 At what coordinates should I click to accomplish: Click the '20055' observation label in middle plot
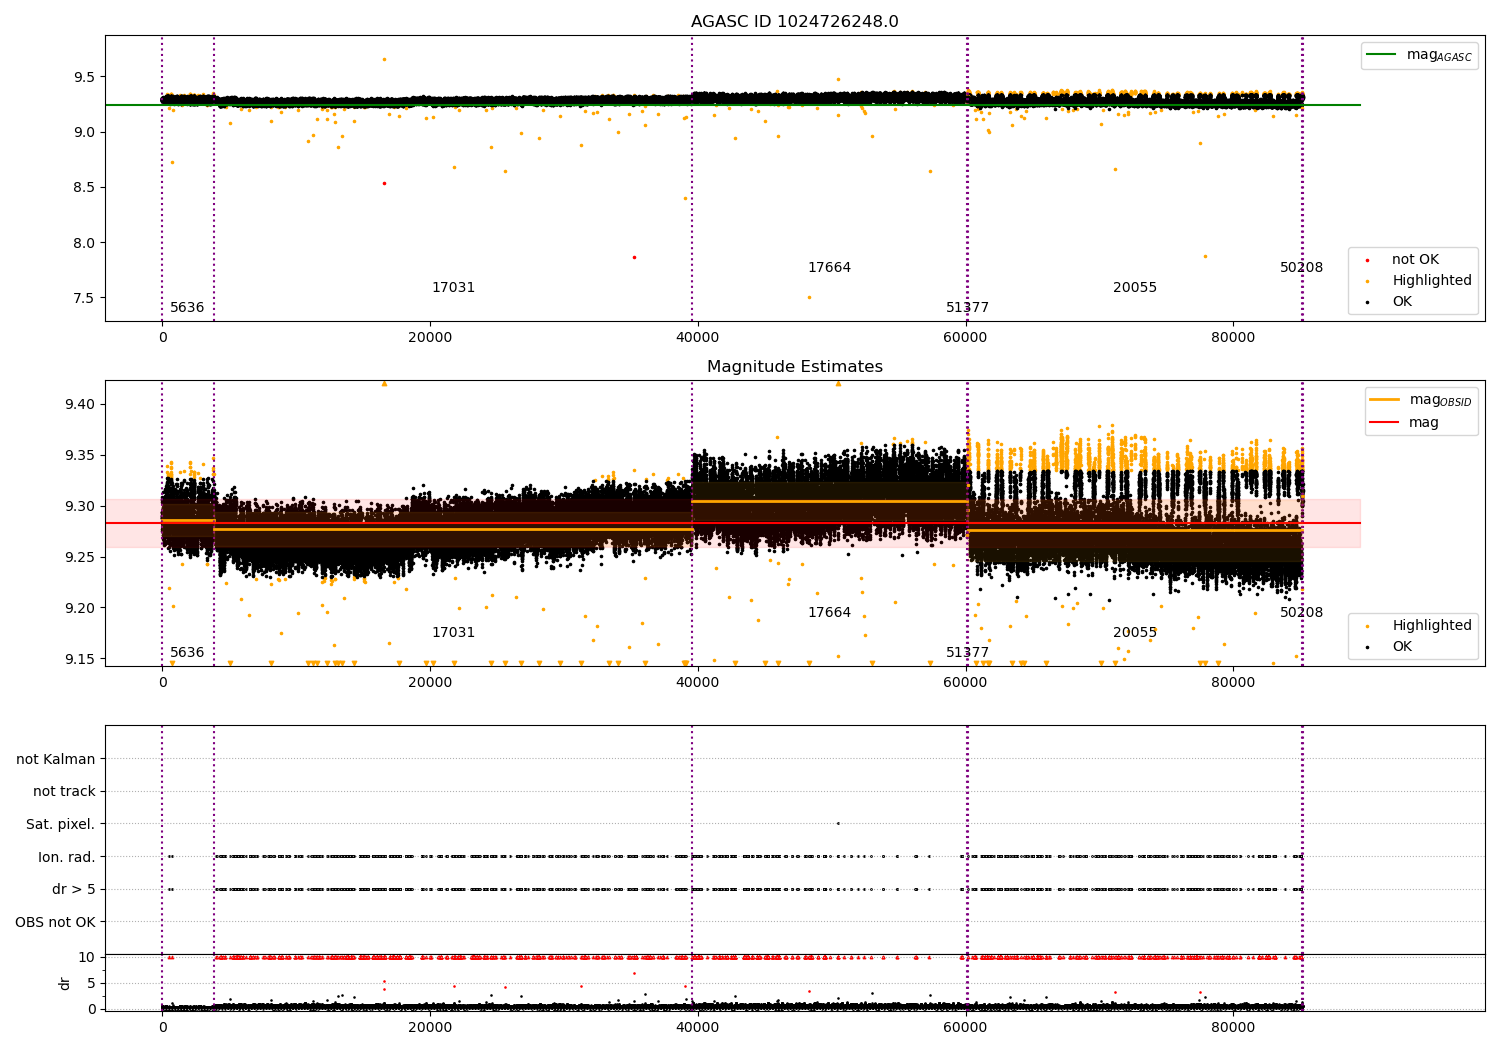click(1134, 633)
